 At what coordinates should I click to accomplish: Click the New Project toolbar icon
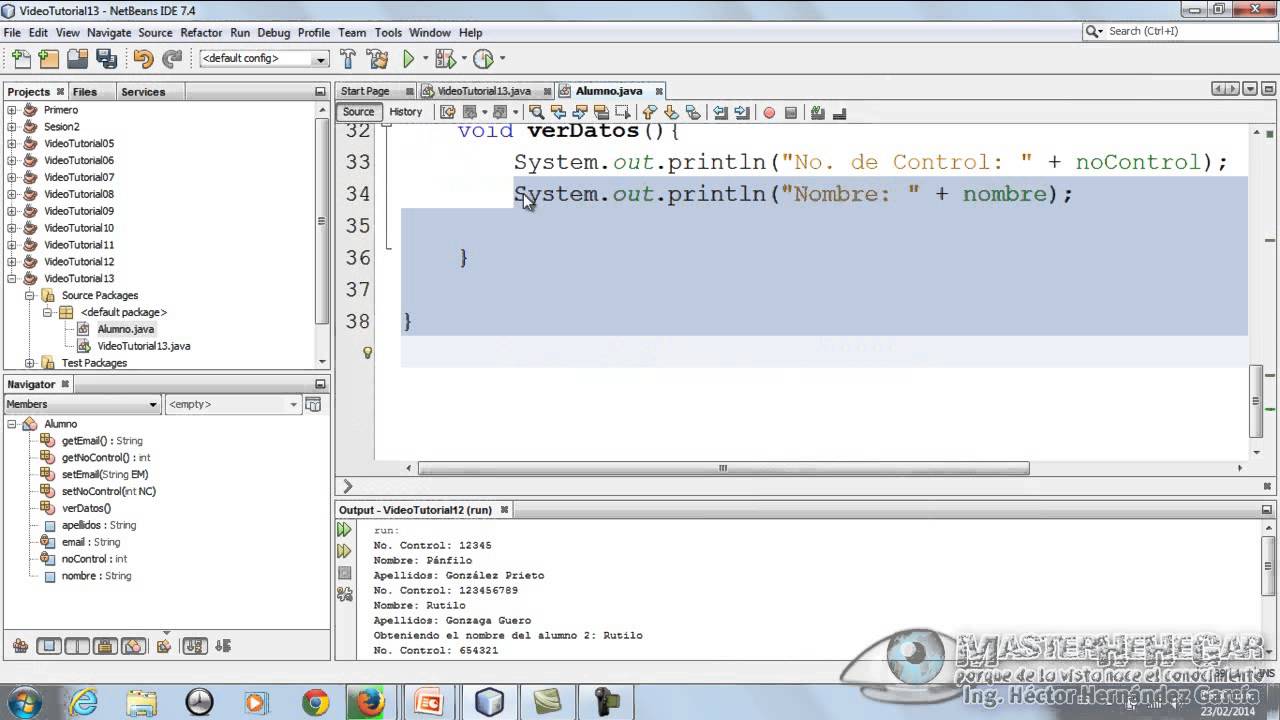(48, 59)
